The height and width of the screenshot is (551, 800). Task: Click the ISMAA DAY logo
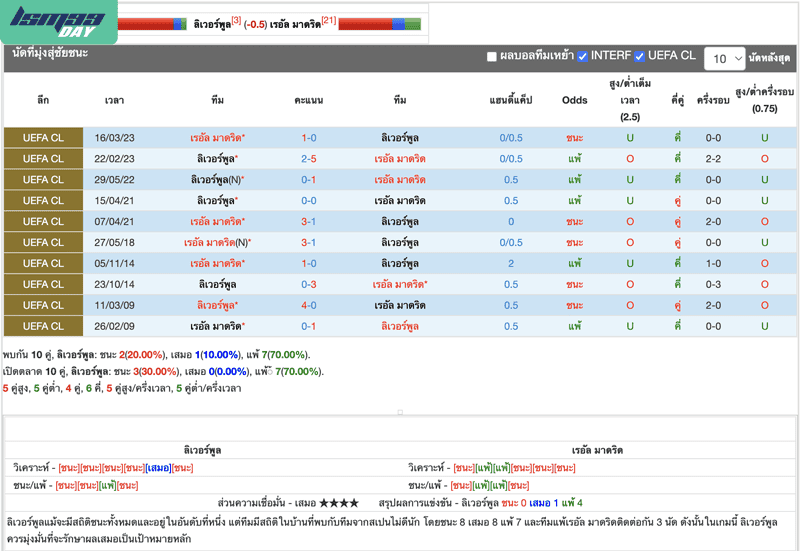click(58, 22)
